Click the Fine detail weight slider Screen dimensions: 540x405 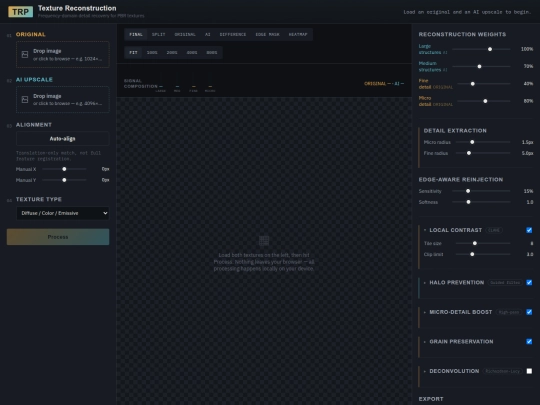click(484, 84)
